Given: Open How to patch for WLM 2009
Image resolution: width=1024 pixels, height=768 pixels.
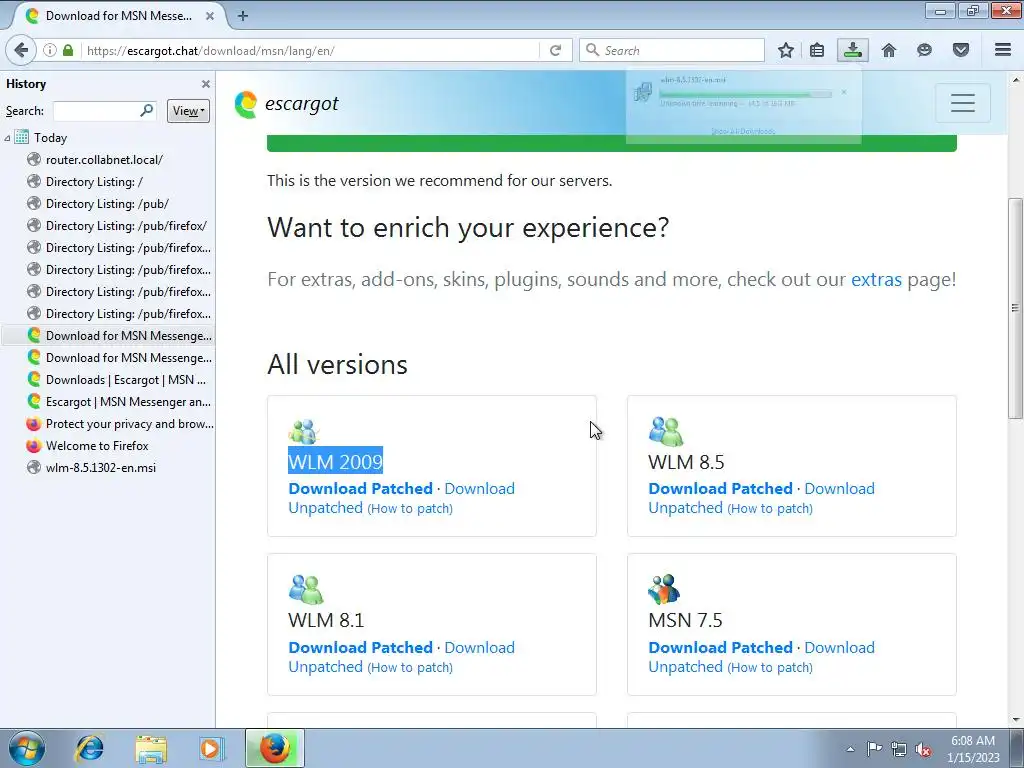Looking at the screenshot, I should click(410, 509).
